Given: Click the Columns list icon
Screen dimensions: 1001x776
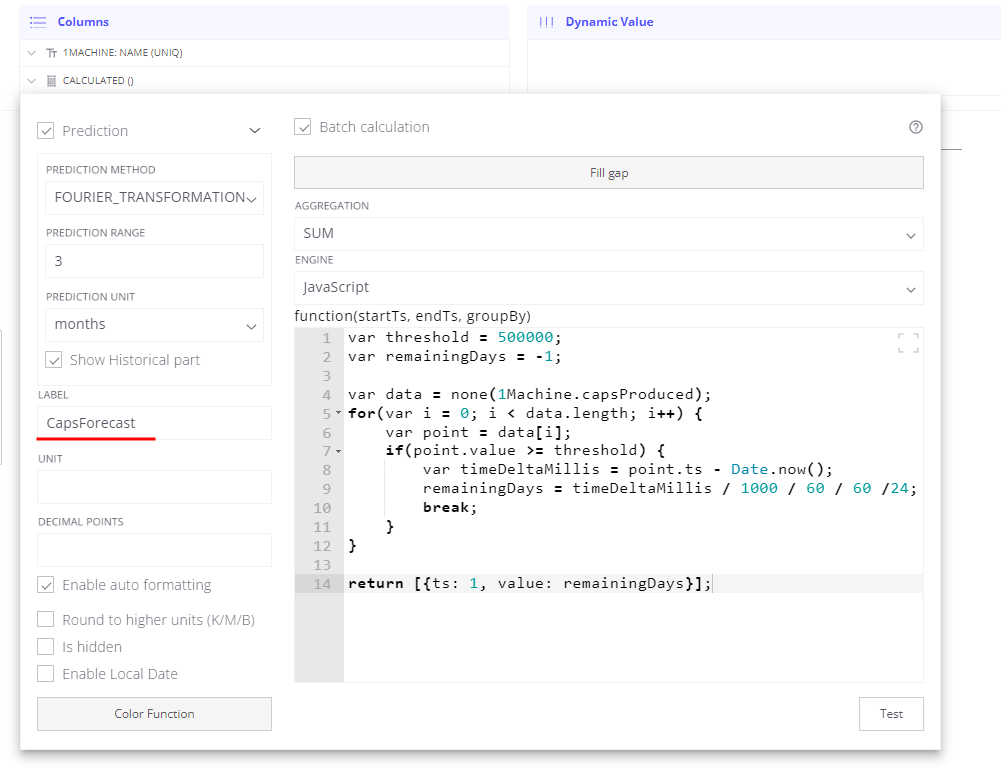Looking at the screenshot, I should [38, 21].
